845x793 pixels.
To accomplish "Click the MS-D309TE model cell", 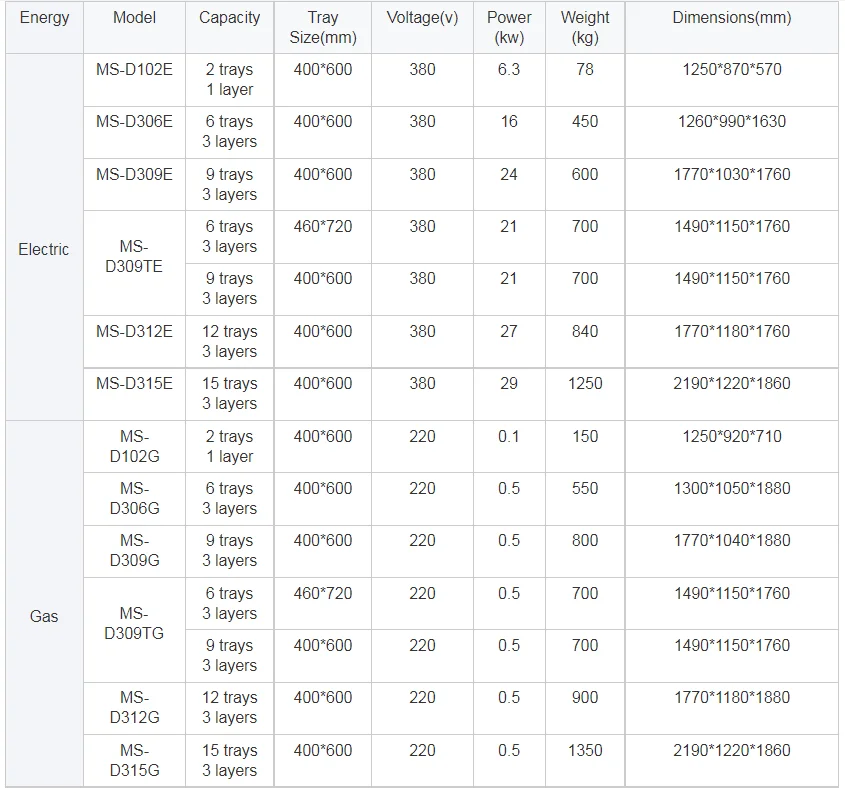I will tap(134, 256).
